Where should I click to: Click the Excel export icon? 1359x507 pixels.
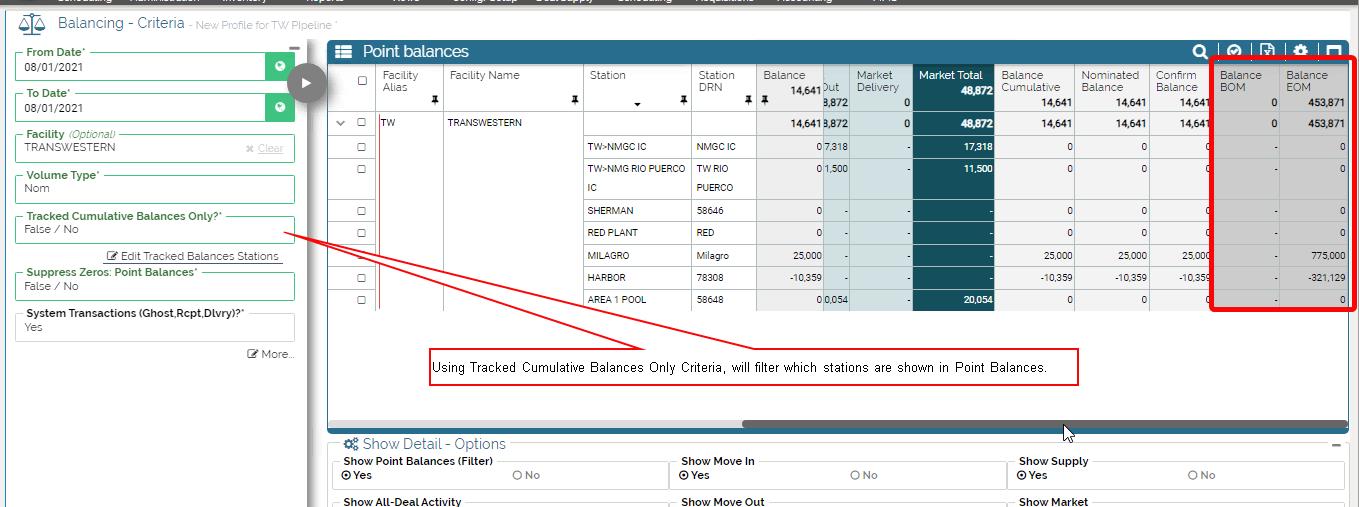click(1267, 51)
